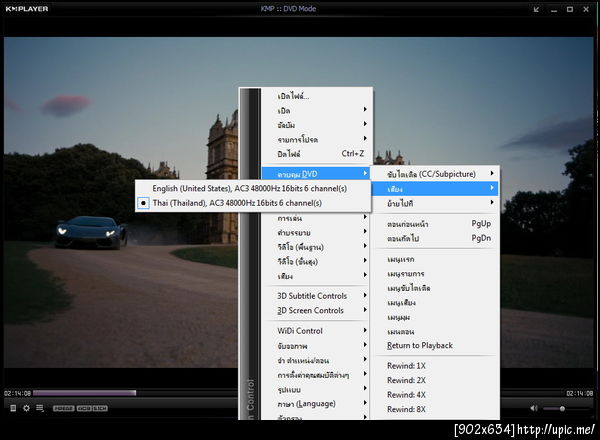Open the จำ ตำแหน่ง/ตอน menu entry

[x=315, y=360]
